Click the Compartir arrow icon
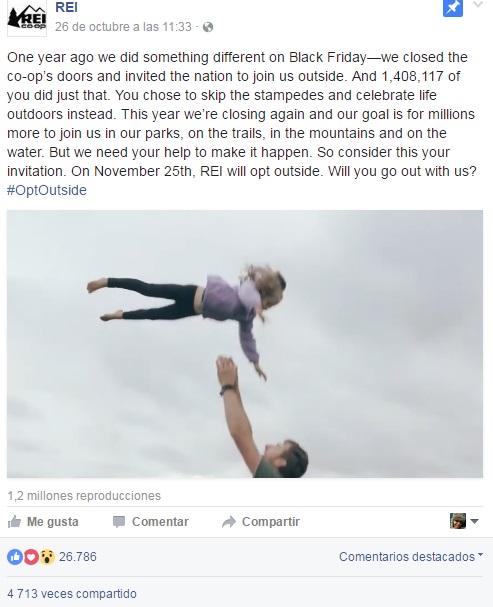 coord(229,522)
